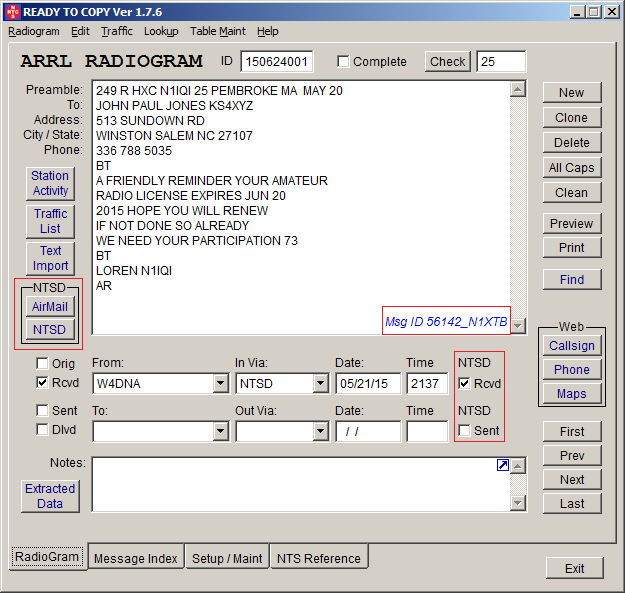This screenshot has height=593, width=625.
Task: Click the Exit button
Action: (574, 568)
